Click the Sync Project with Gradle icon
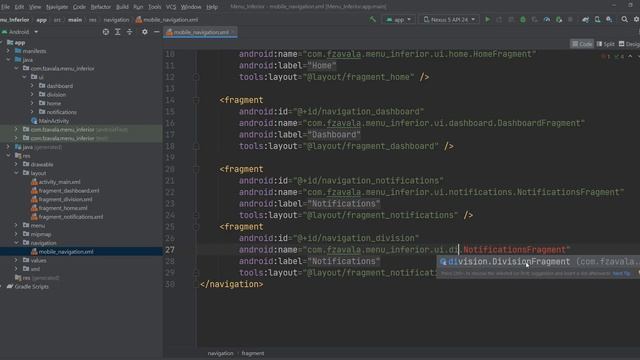640x360 pixels. [585, 20]
